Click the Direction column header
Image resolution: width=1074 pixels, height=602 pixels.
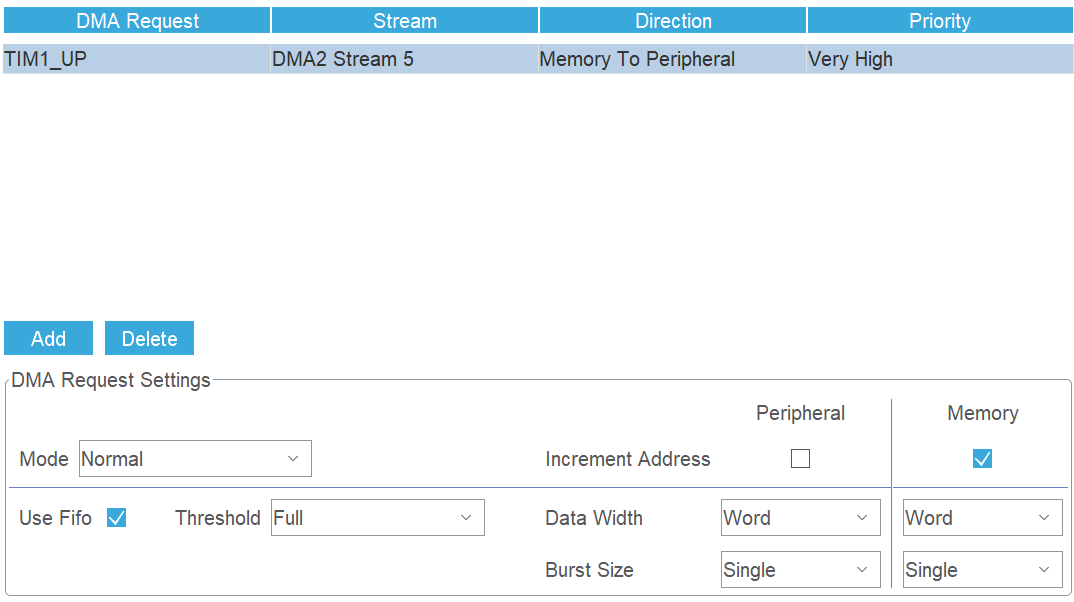[672, 20]
